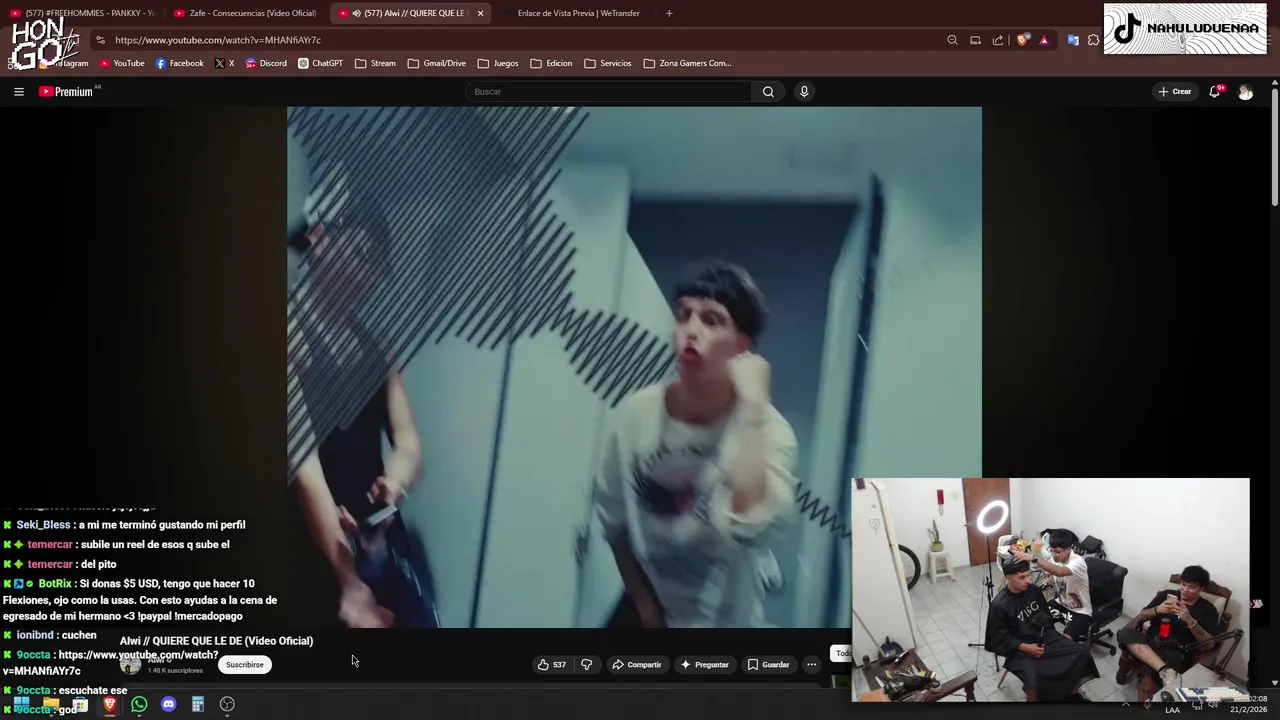Open OBS Studio from the taskbar
The image size is (1280, 720).
[x=227, y=704]
